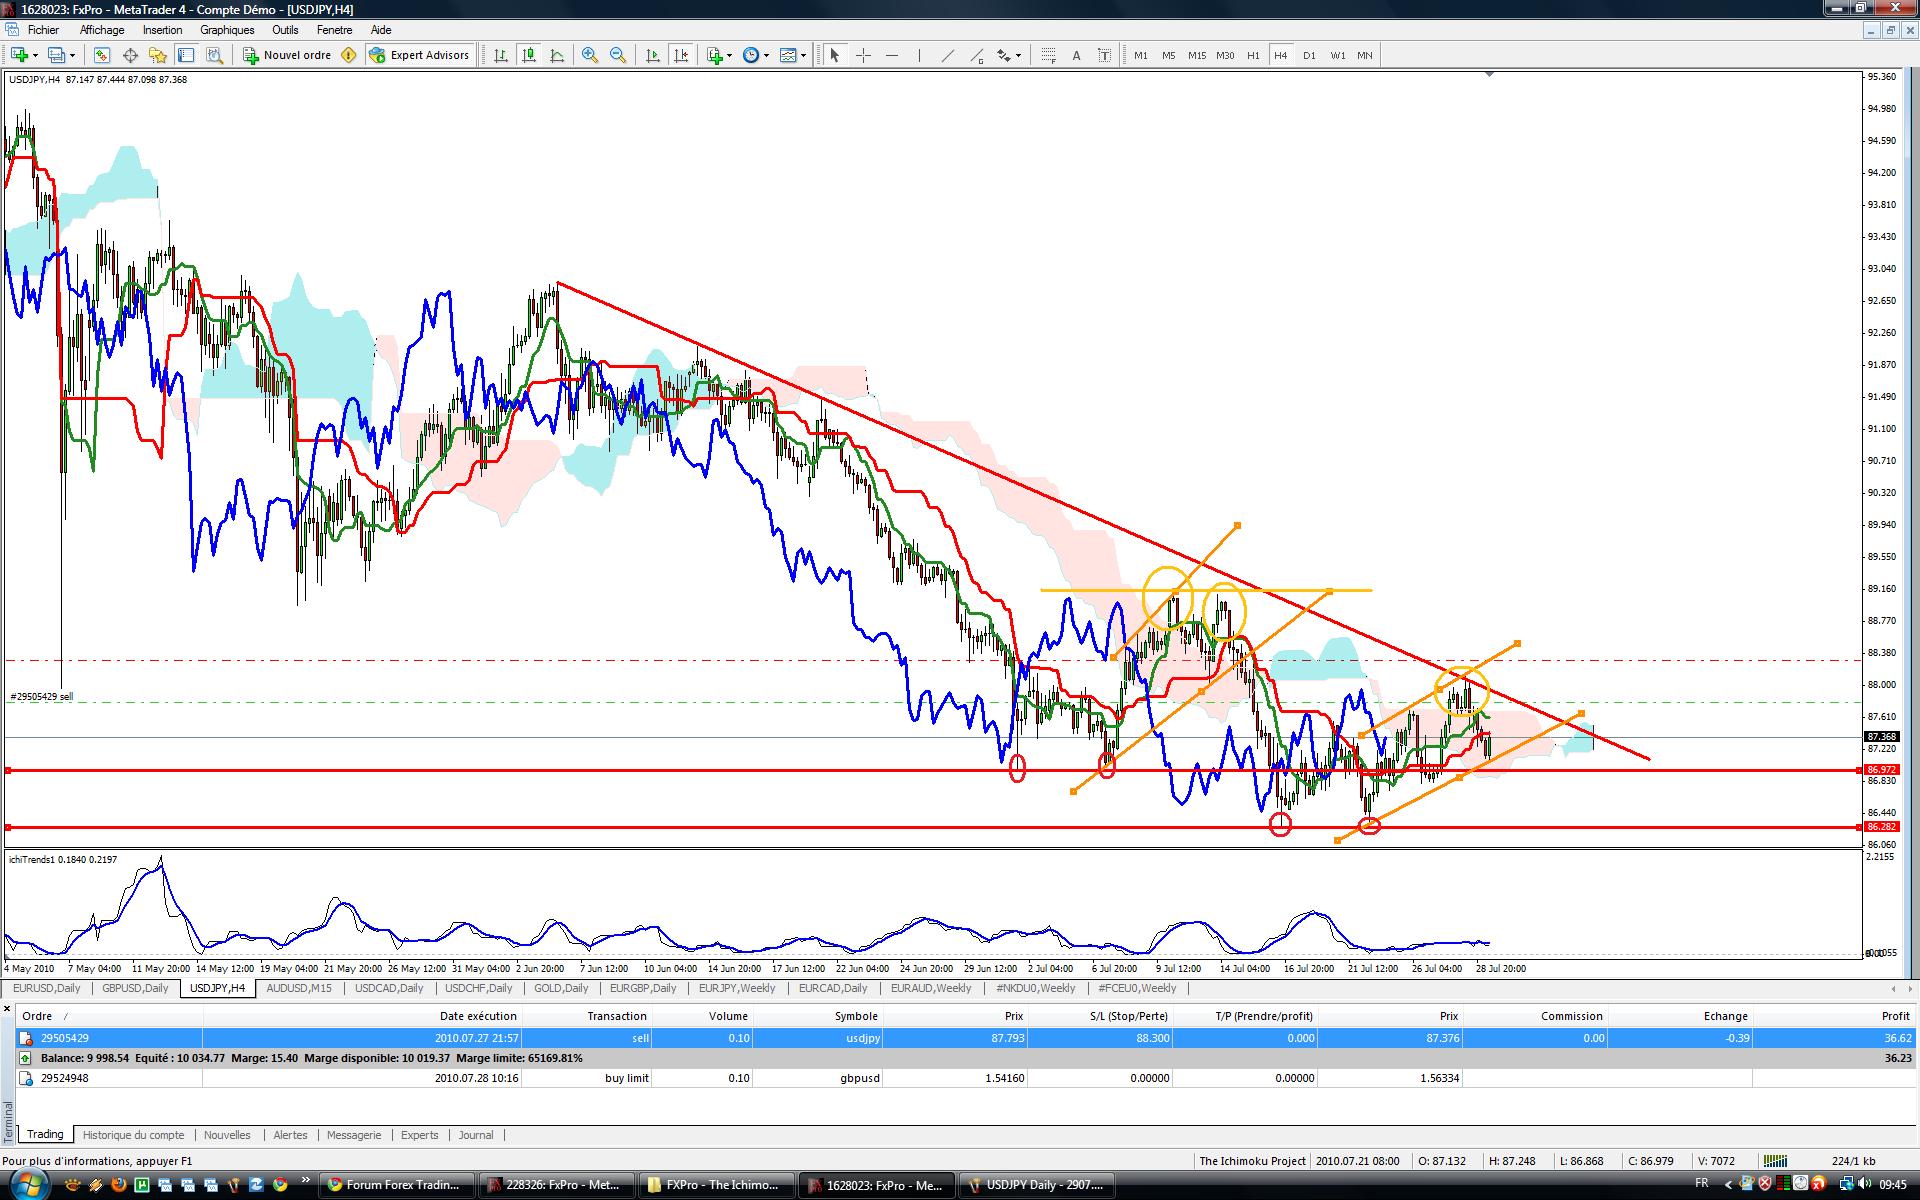Open the Graphiques menu

227,30
